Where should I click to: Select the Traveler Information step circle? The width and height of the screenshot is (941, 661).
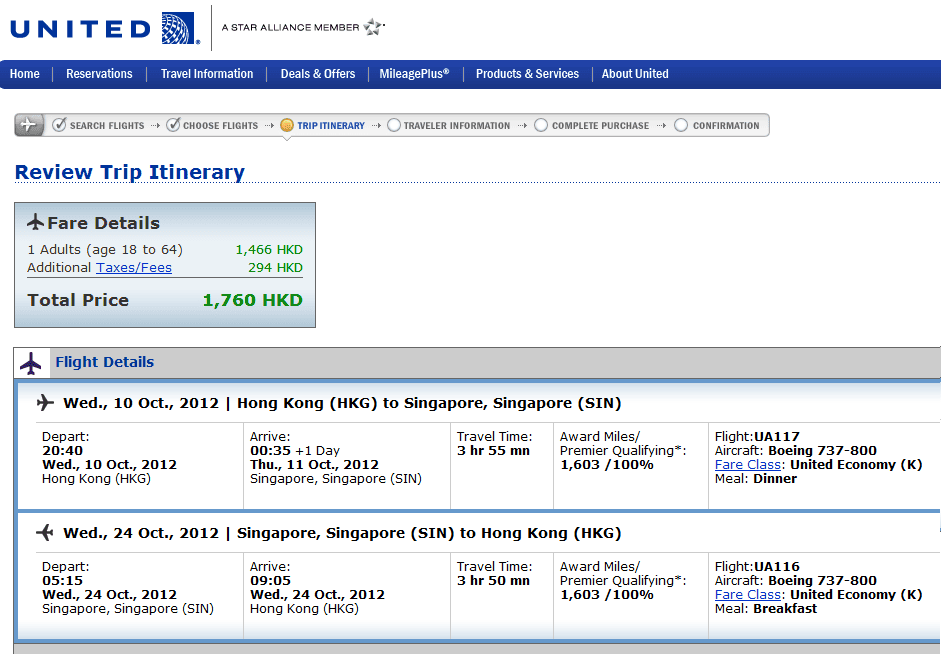click(394, 125)
